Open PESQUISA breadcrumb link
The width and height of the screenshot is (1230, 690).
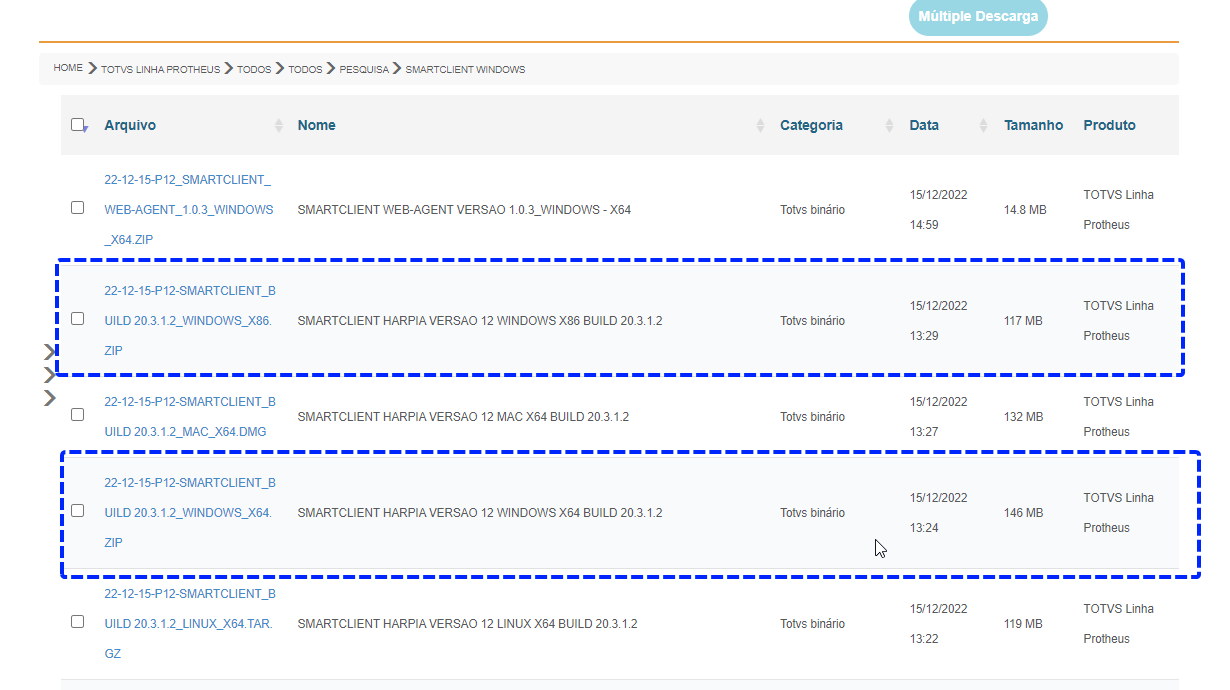pos(364,70)
